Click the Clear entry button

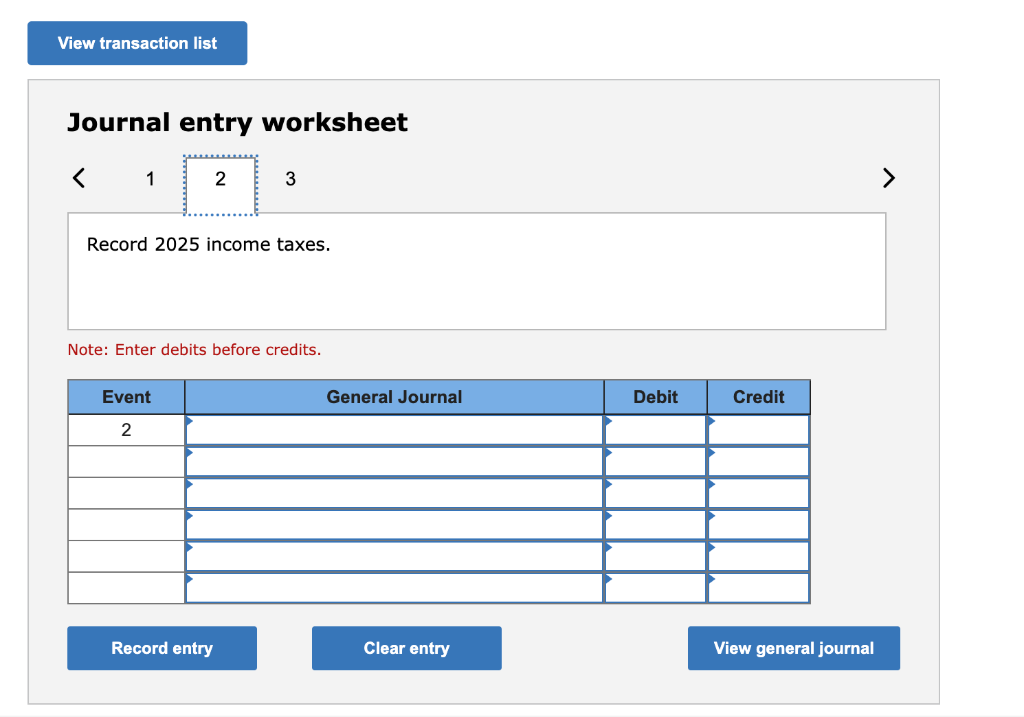tap(406, 648)
